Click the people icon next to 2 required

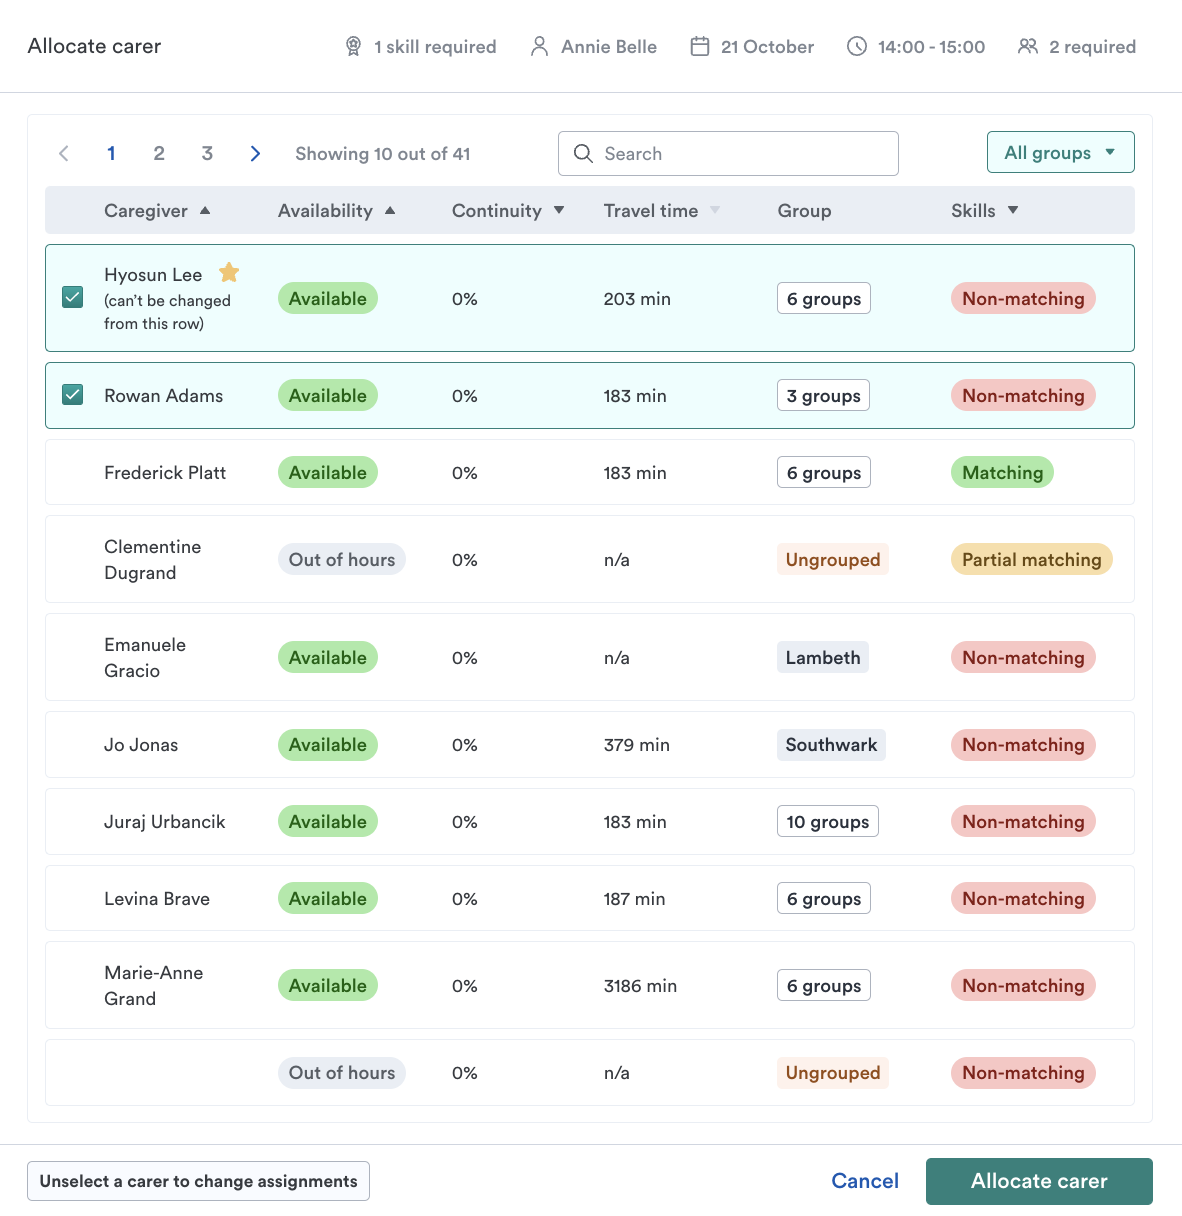[x=1027, y=47]
